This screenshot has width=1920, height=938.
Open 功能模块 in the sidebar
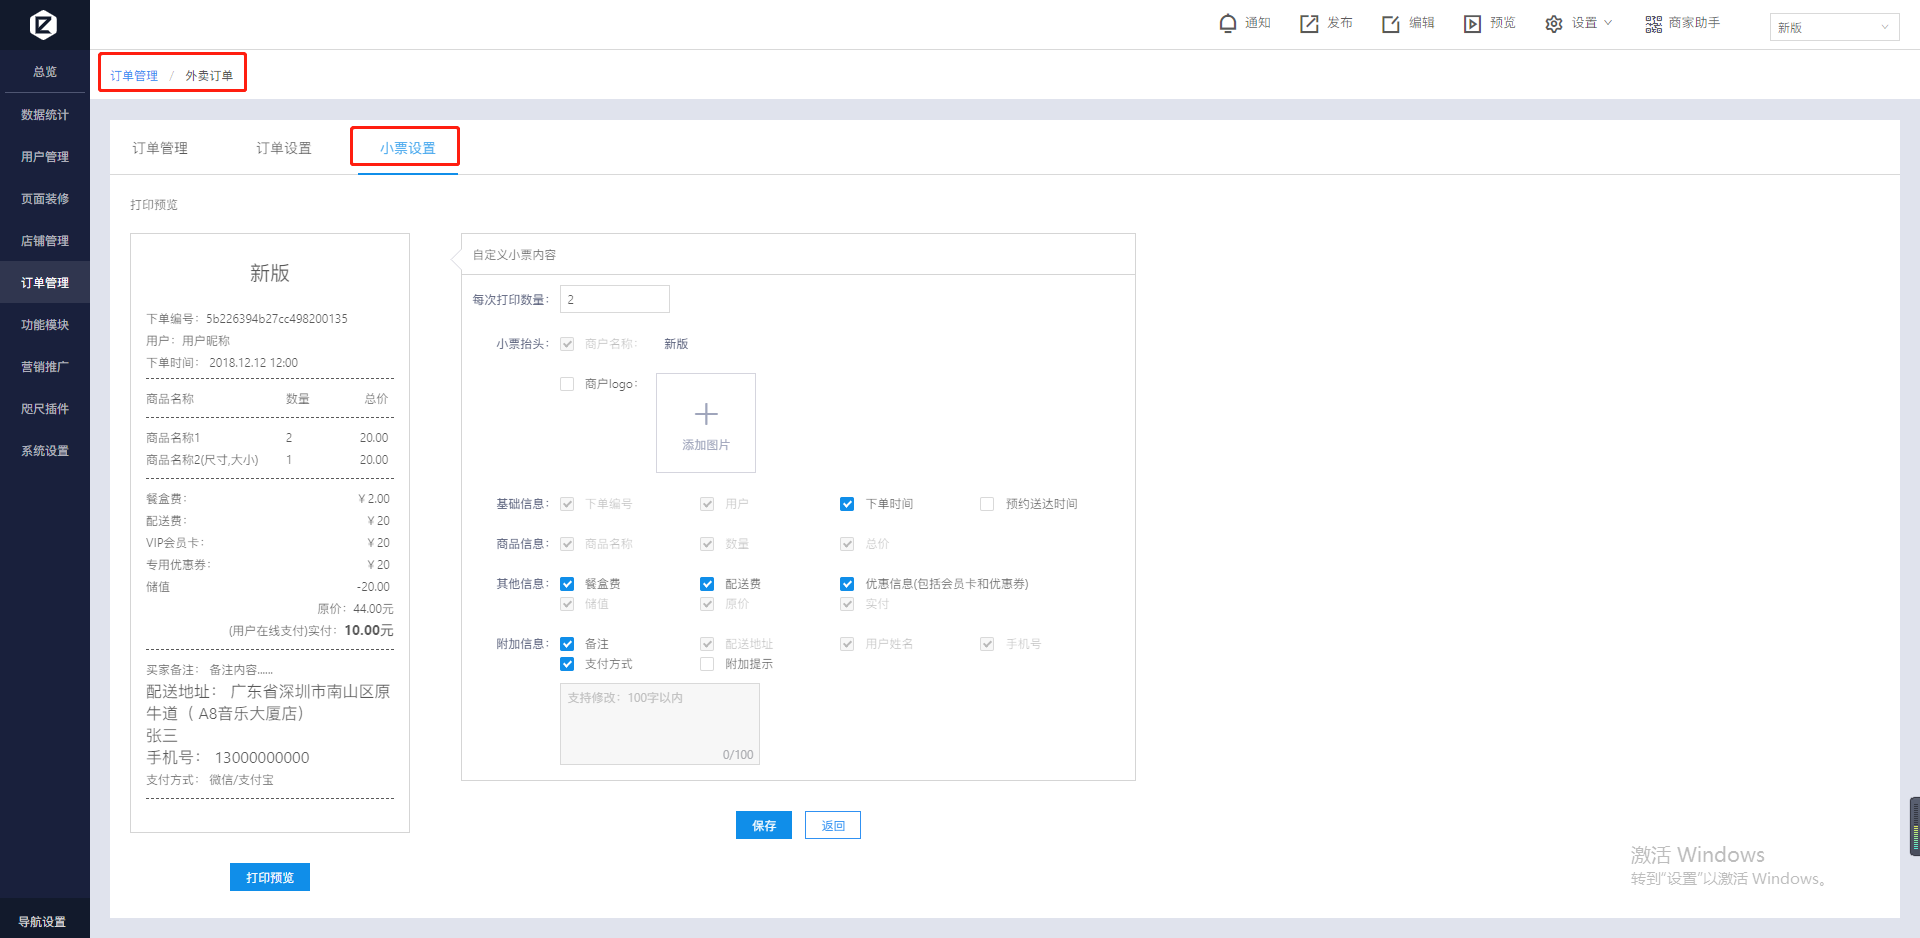(45, 325)
